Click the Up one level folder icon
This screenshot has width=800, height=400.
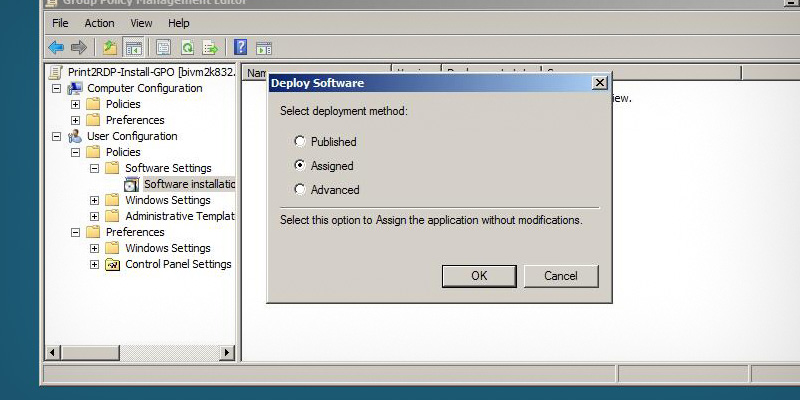coord(110,47)
